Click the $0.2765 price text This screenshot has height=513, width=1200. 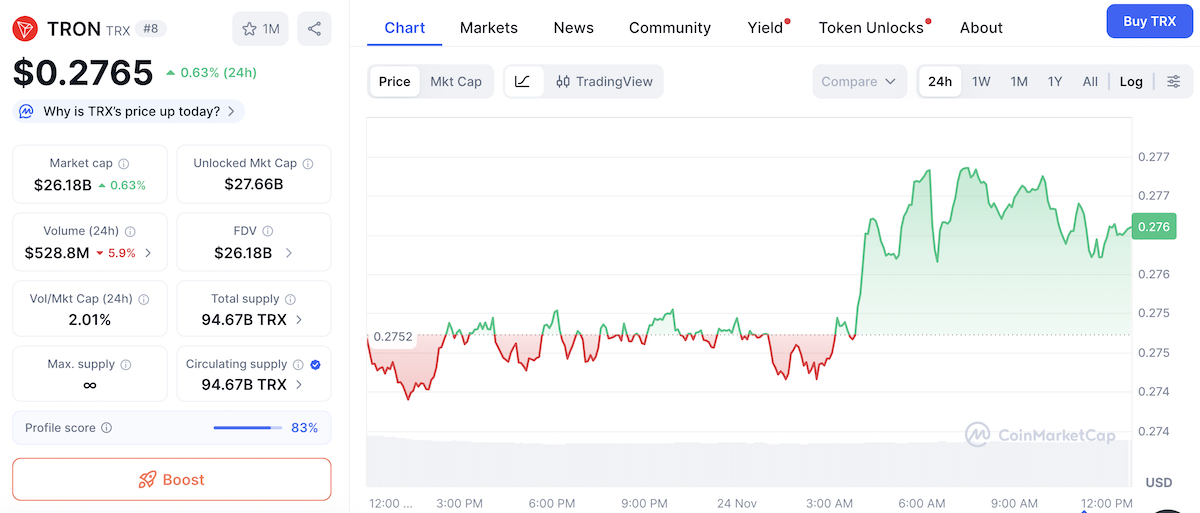coord(83,72)
